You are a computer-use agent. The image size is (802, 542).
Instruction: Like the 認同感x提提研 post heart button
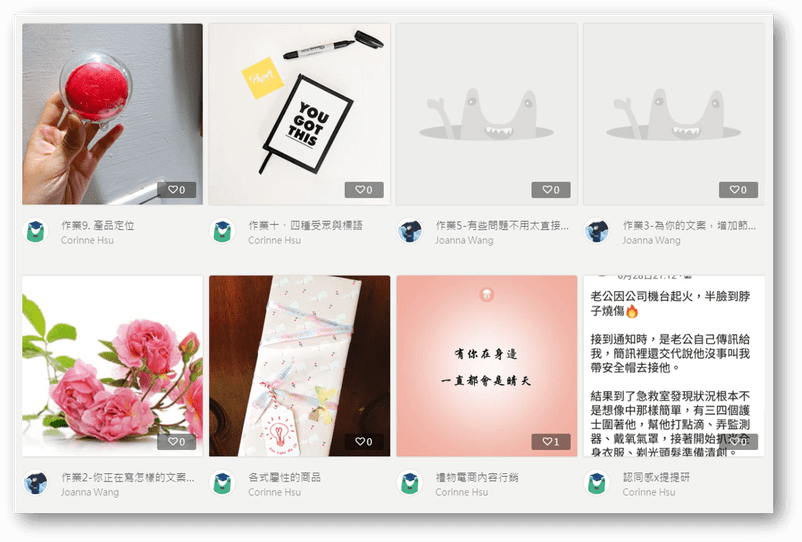[x=738, y=442]
